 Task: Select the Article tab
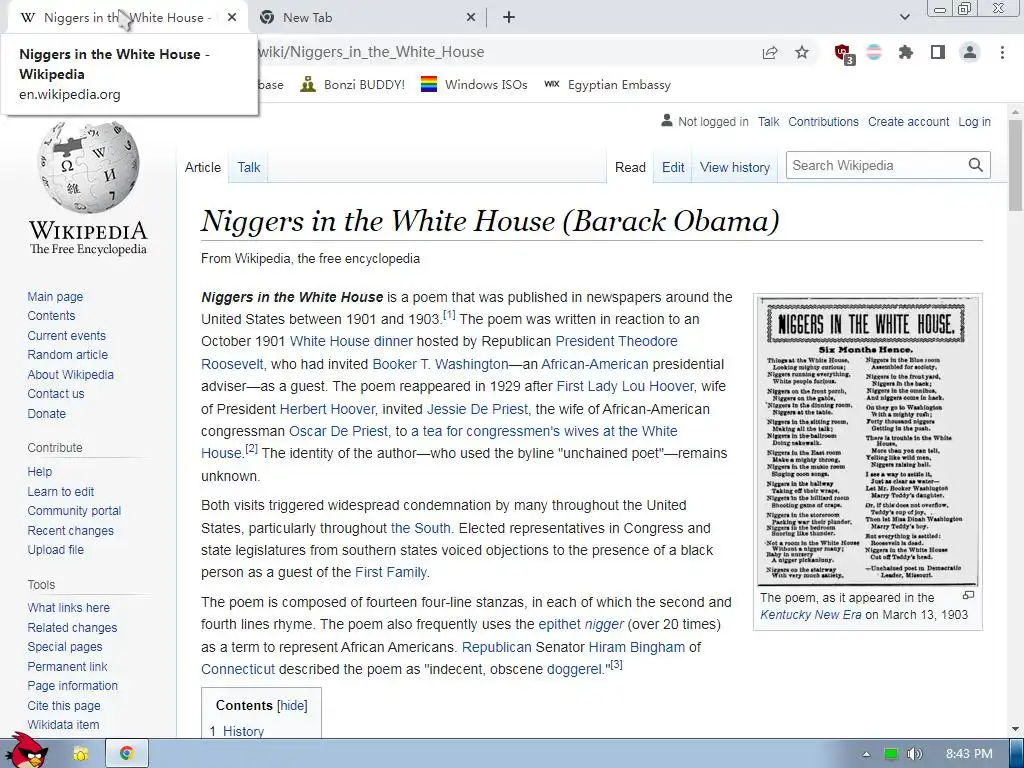tap(202, 167)
